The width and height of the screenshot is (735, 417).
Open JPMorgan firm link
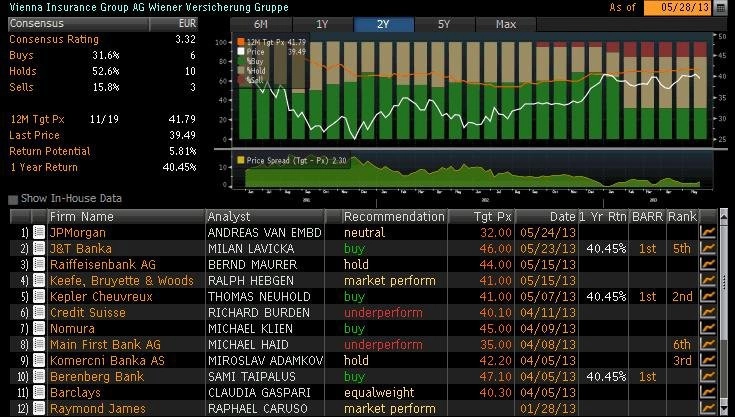click(78, 232)
